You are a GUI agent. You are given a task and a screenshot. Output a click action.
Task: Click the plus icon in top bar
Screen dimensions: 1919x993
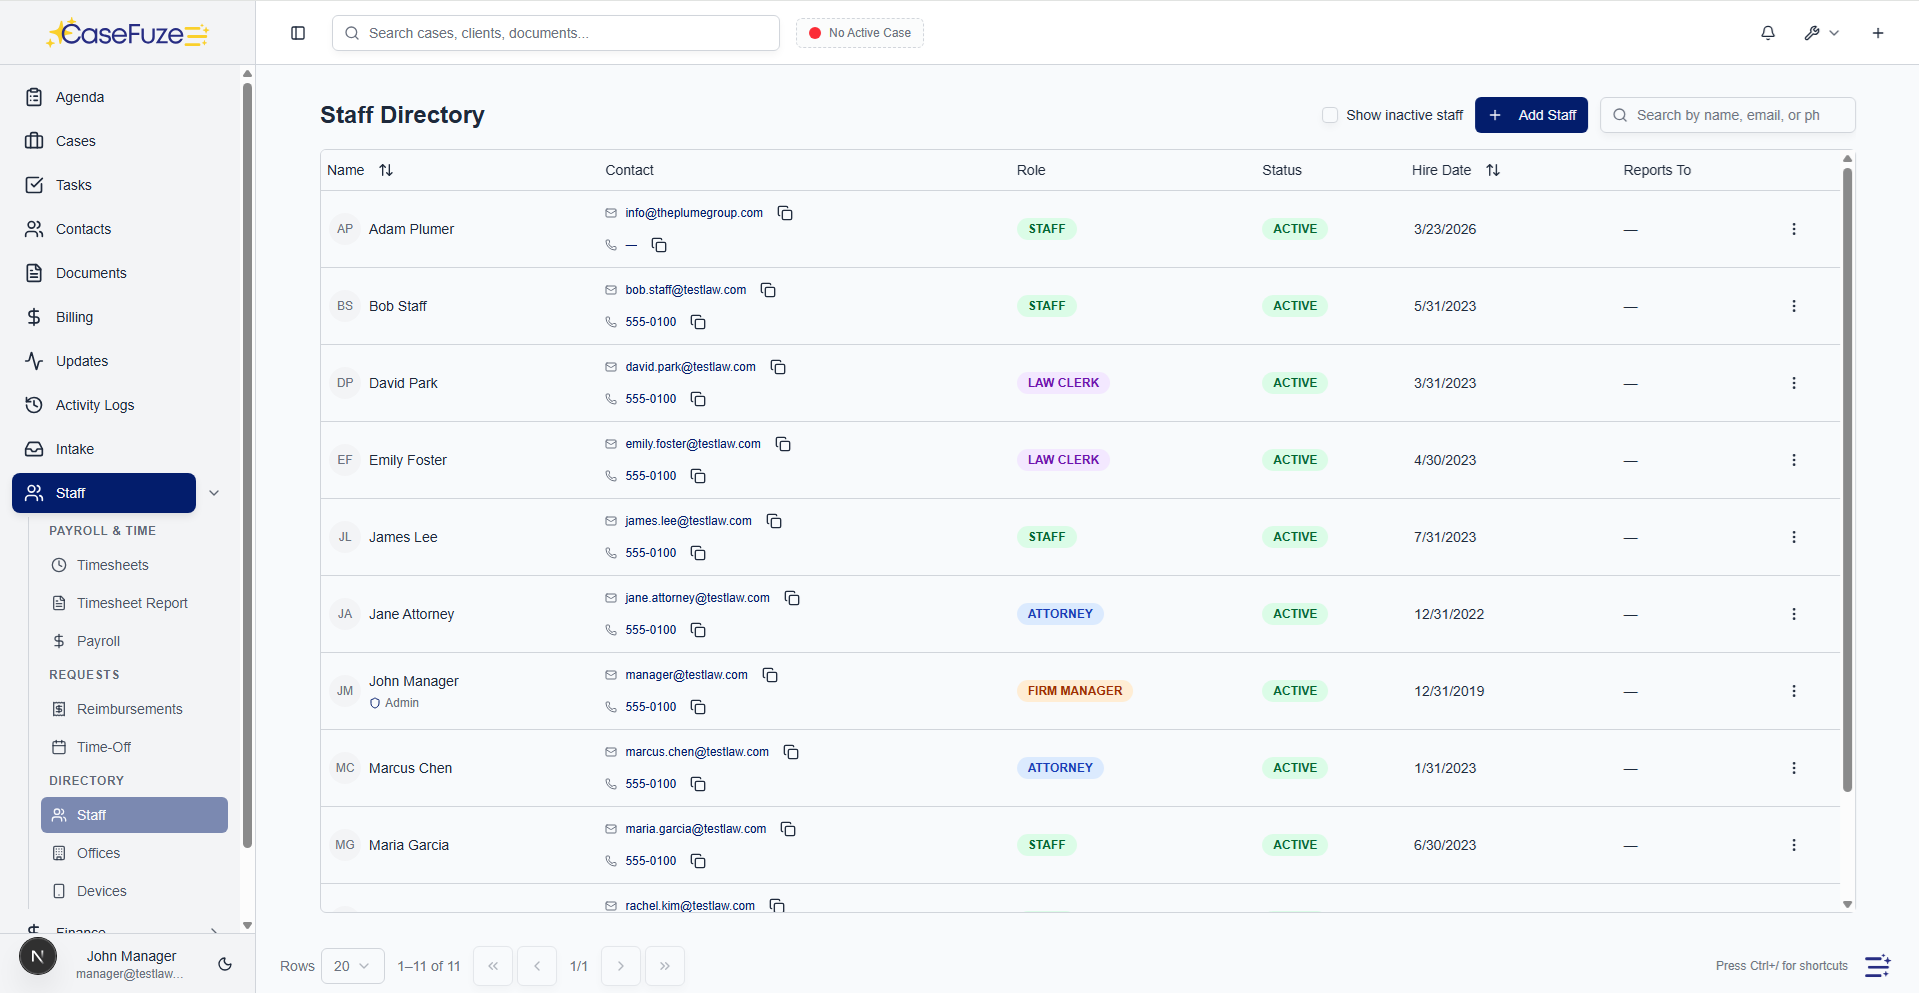click(x=1878, y=33)
